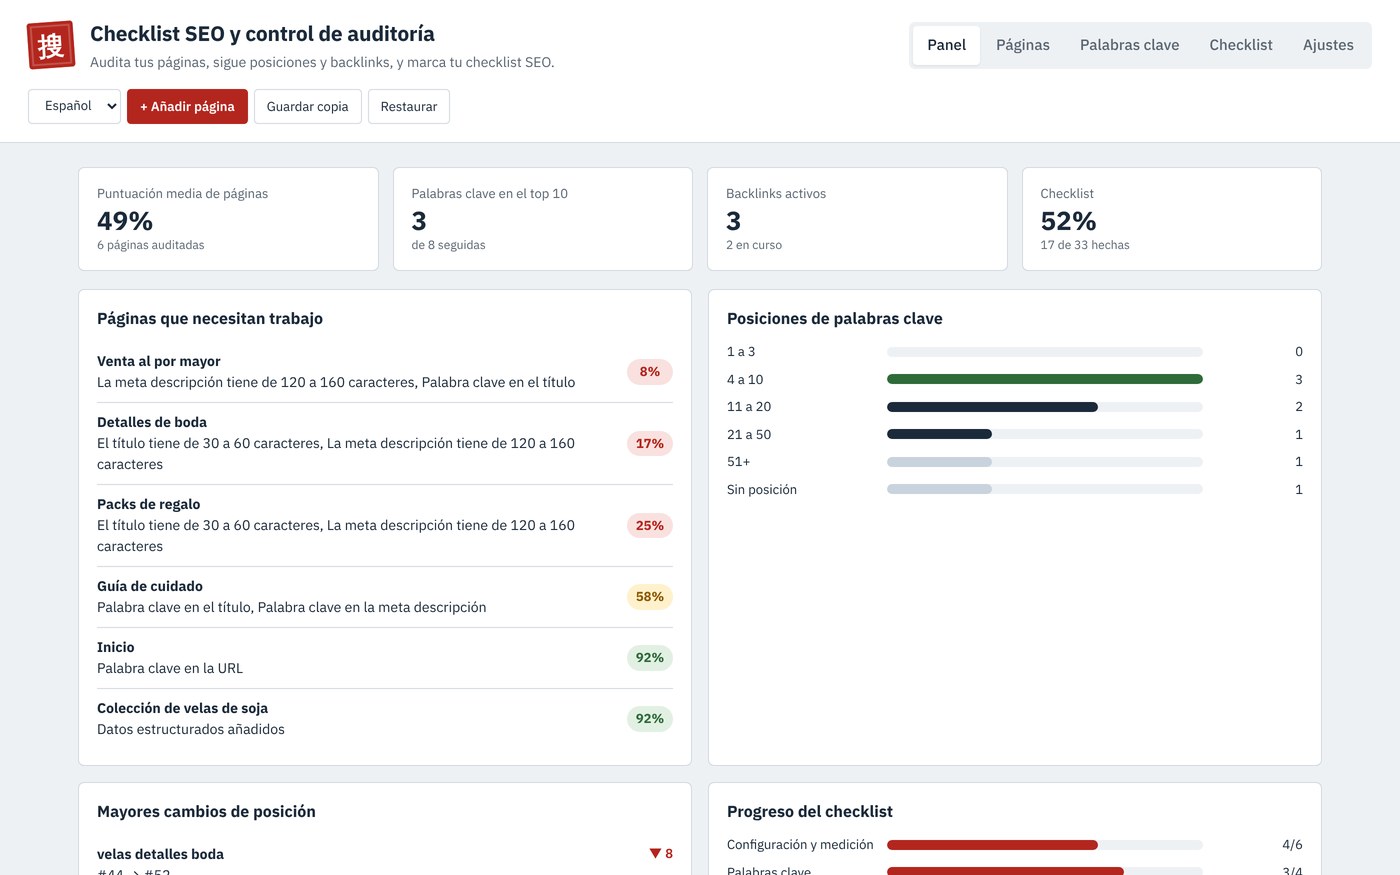Click the Restaurar button
Screen dimensions: 1400x875
(409, 106)
